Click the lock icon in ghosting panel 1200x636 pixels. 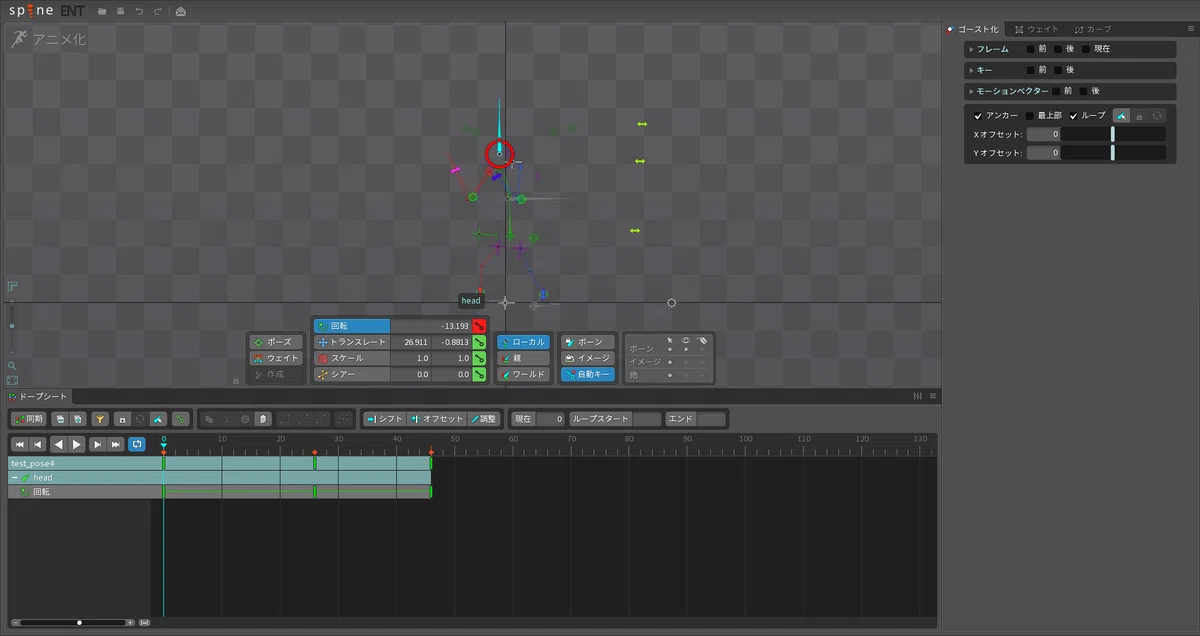coord(1139,116)
